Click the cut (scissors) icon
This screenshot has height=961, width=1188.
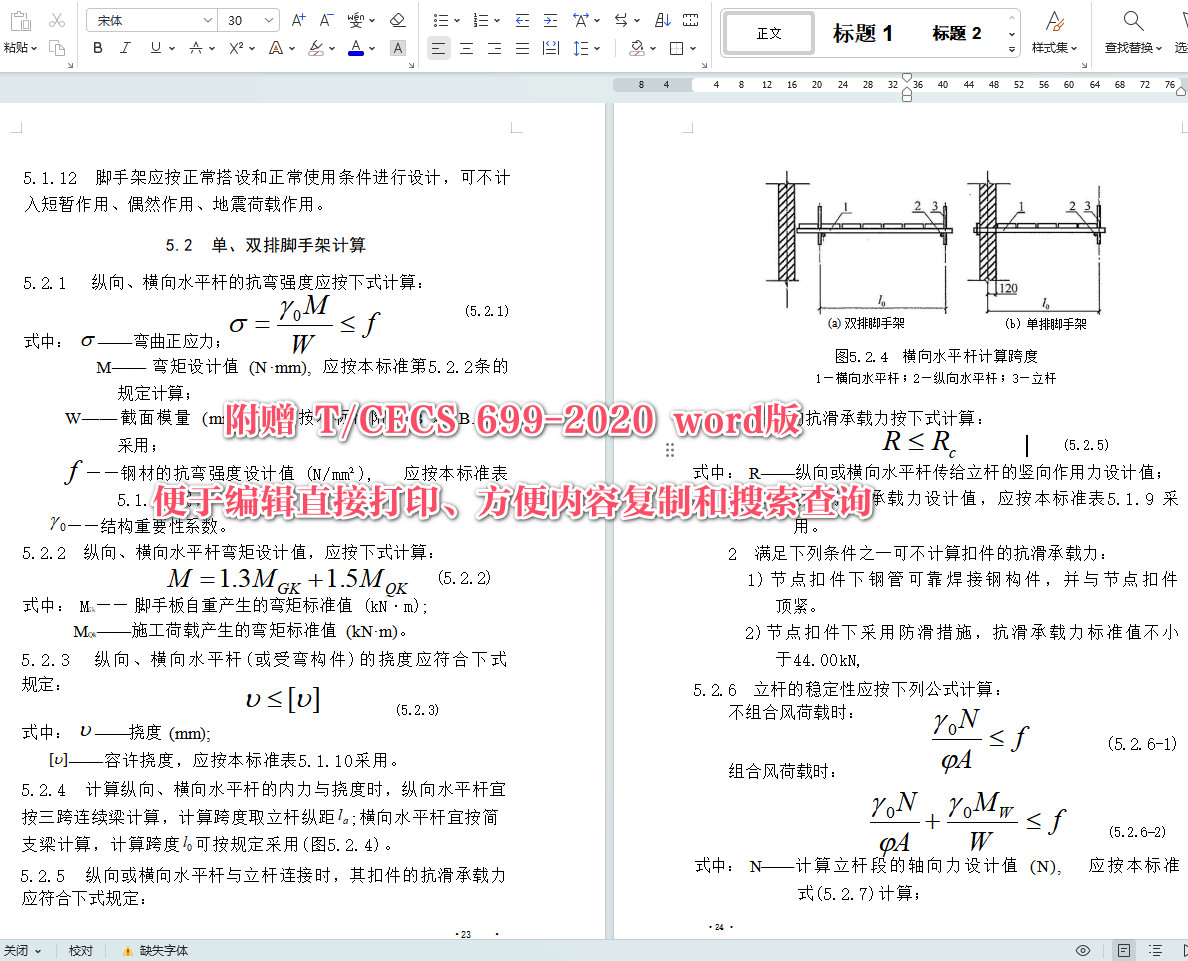tap(56, 19)
